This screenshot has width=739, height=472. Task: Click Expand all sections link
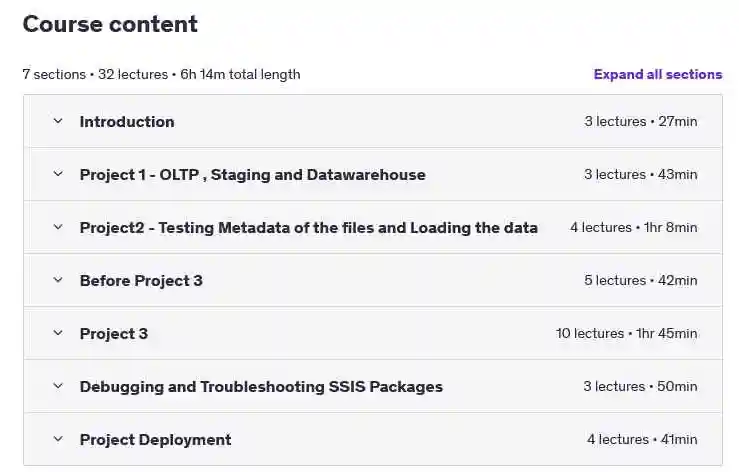coord(658,75)
